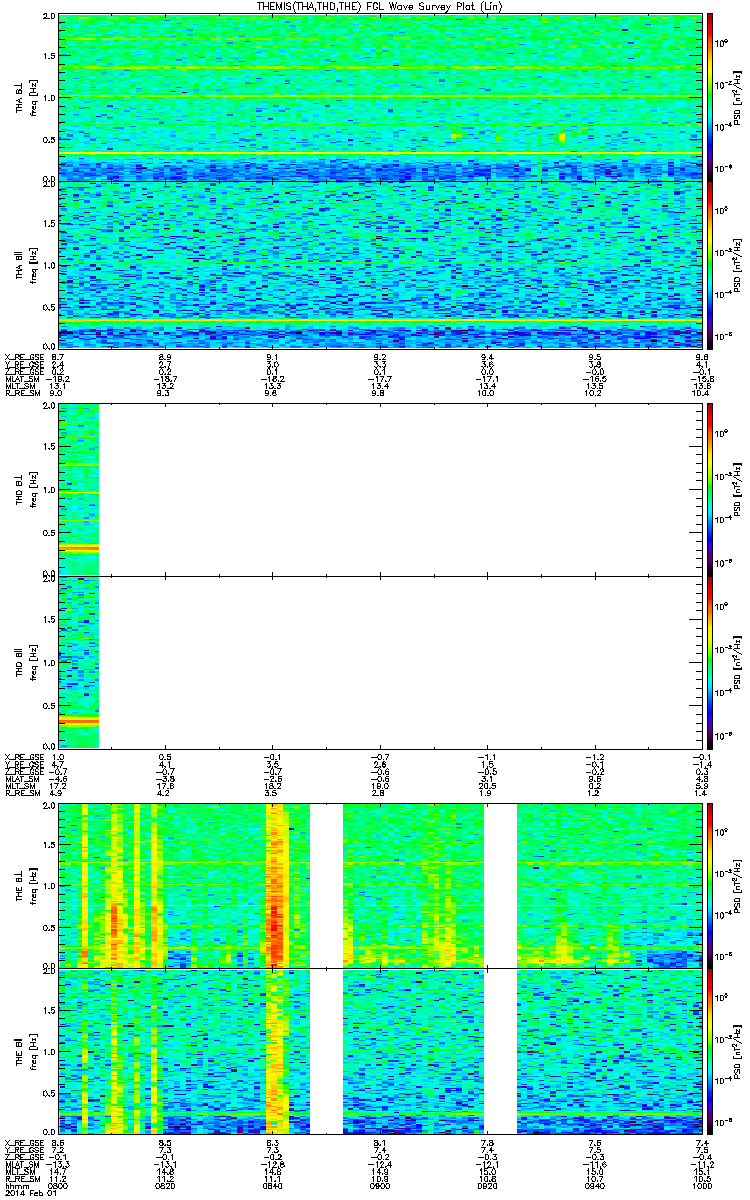Click the 'THA B∥ freq [Hz]' axis label
The height and width of the screenshot is (1200, 750).
click(26, 264)
